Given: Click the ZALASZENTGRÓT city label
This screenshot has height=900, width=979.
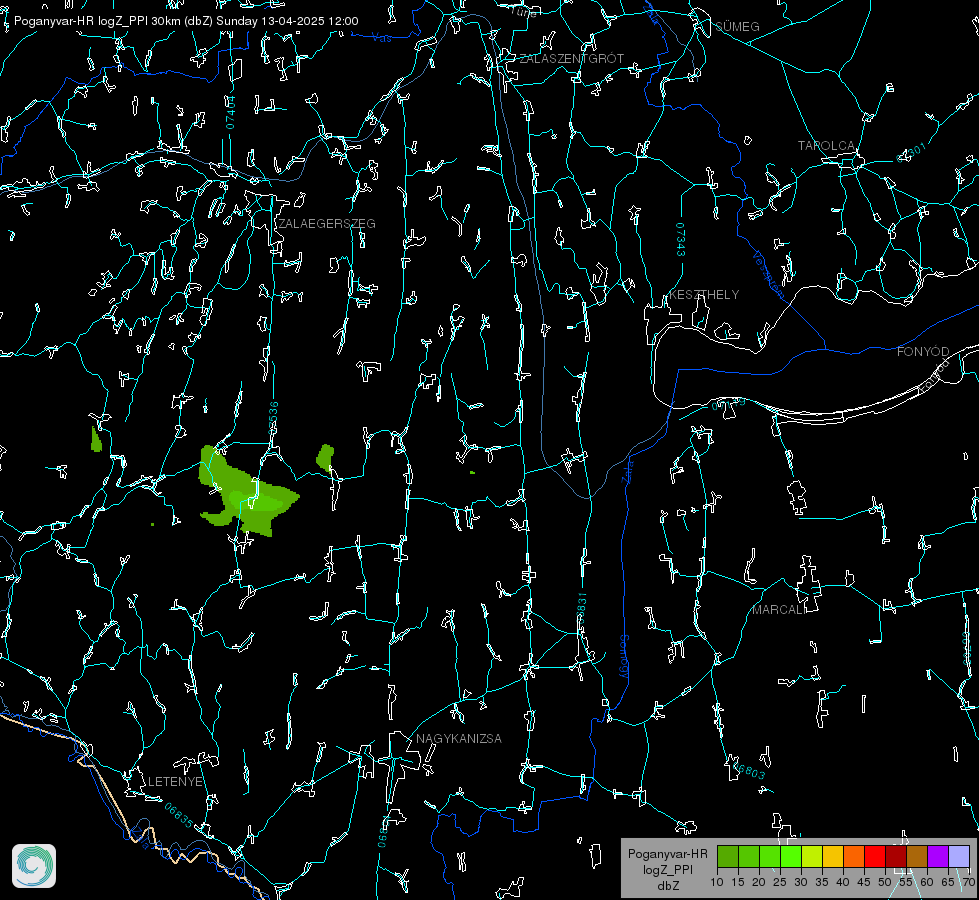Looking at the screenshot, I should (571, 59).
